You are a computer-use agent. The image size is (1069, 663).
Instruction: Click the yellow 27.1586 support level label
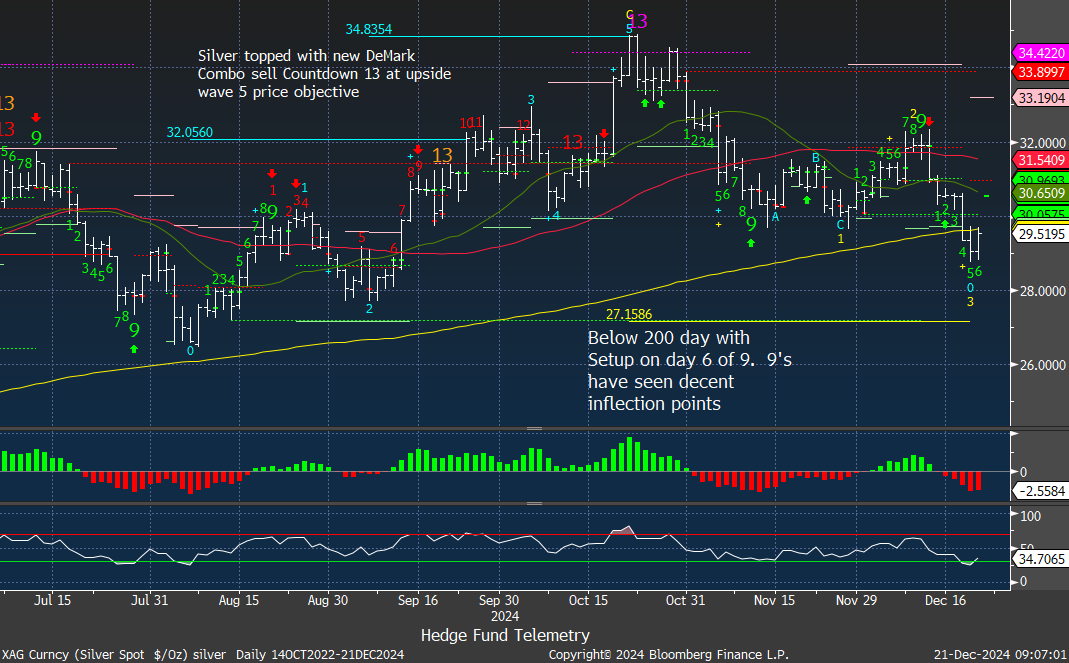pyautogui.click(x=629, y=314)
